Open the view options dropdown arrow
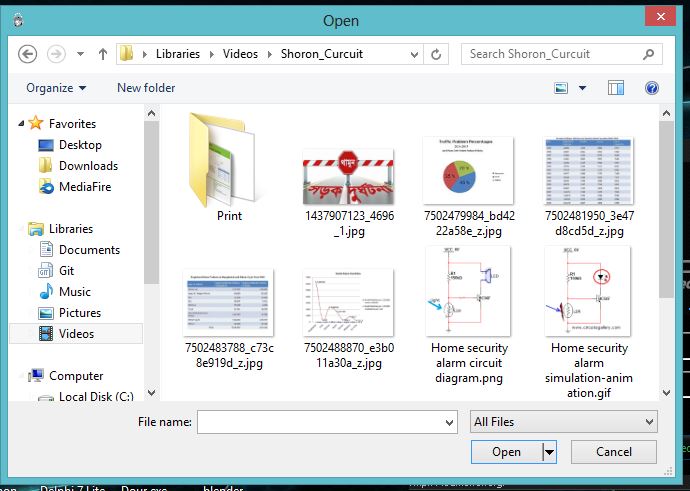Image resolution: width=690 pixels, height=491 pixels. 582,88
